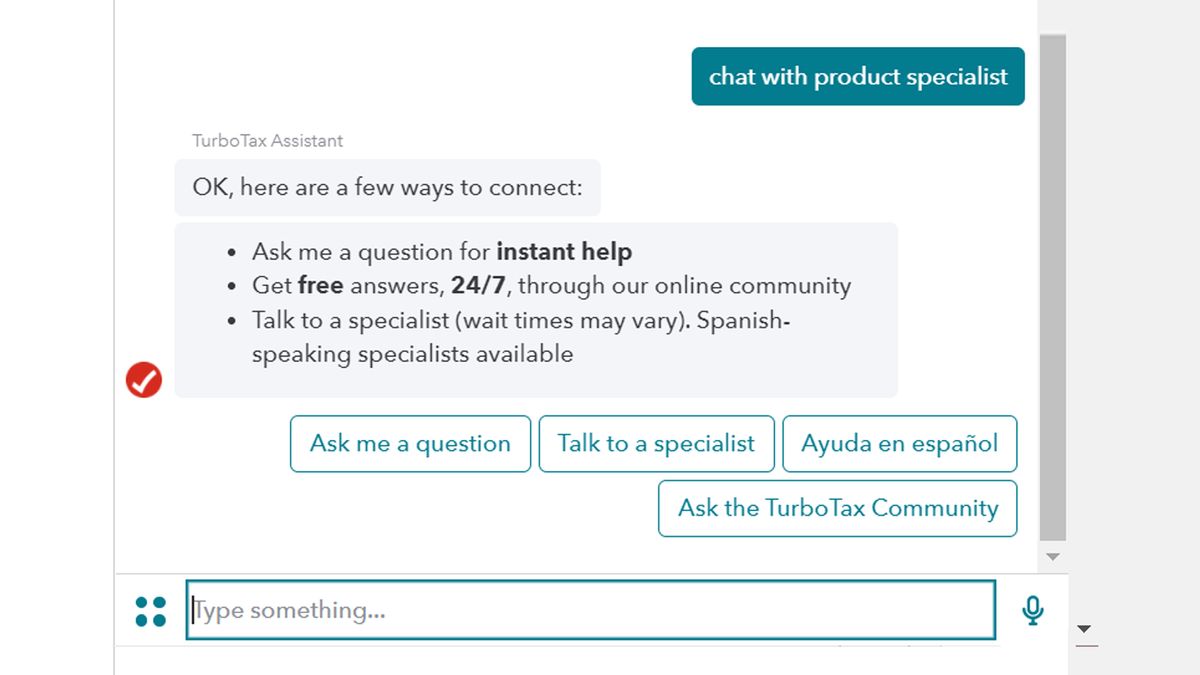Collapse the chat via the bottom-right chevron

click(1084, 630)
